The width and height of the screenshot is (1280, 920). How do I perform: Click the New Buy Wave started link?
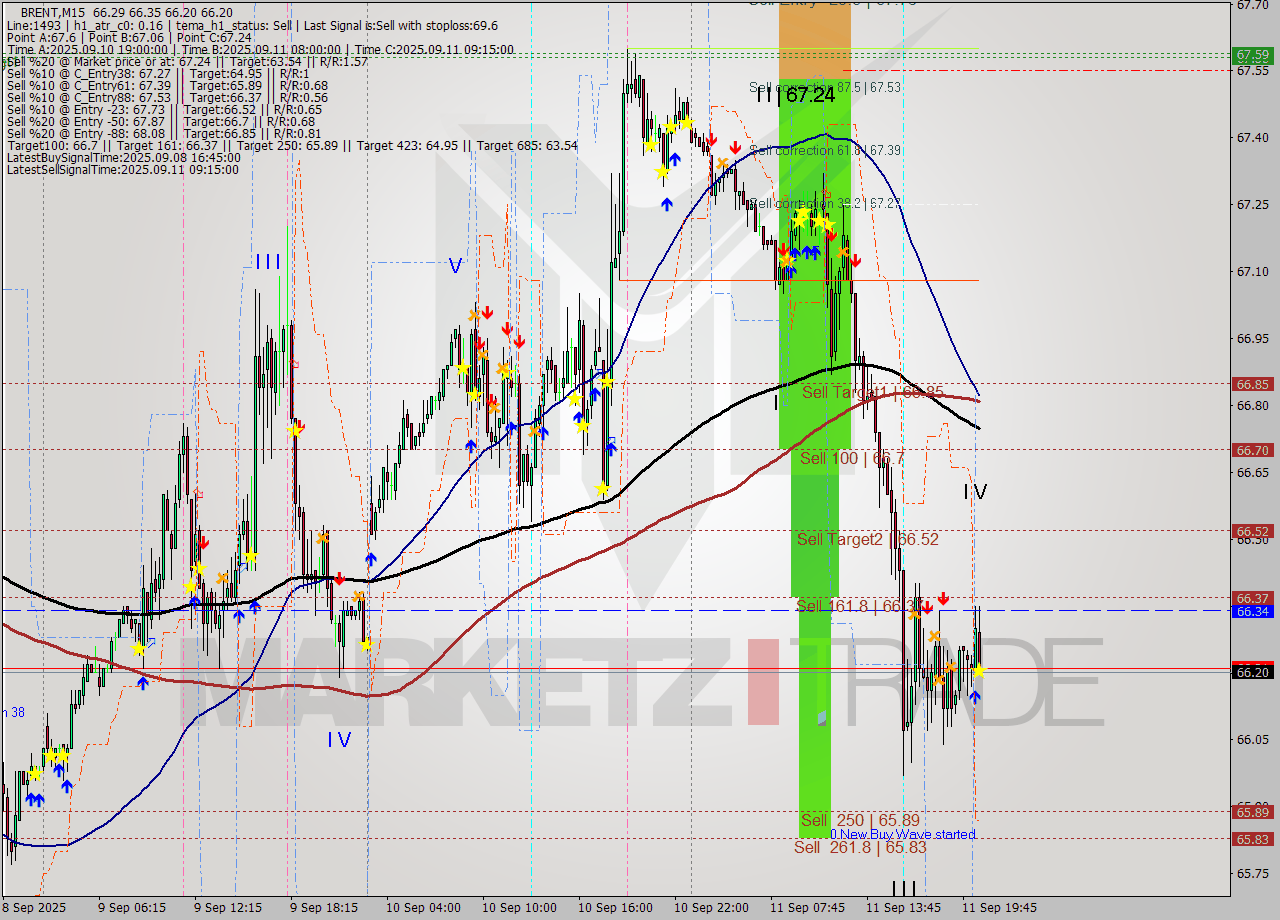coord(903,834)
